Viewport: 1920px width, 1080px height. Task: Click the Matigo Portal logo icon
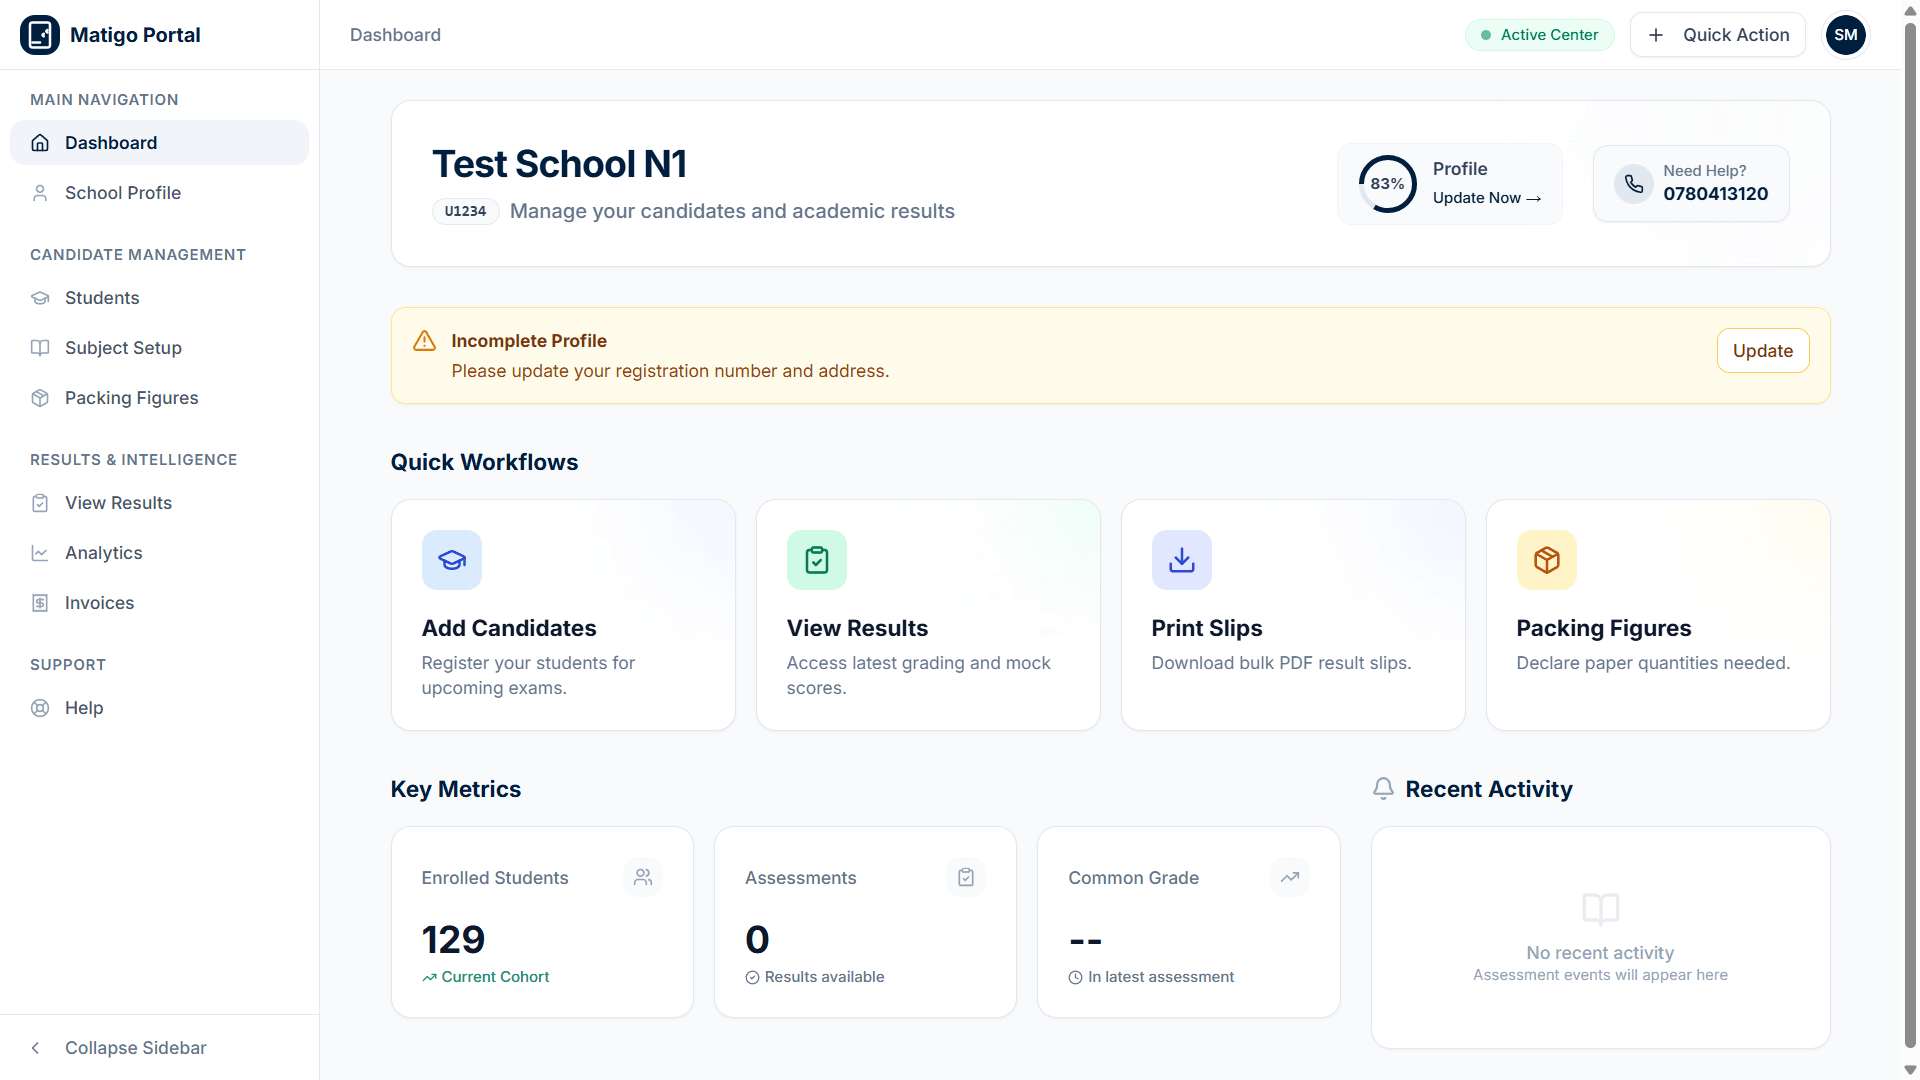coord(40,35)
